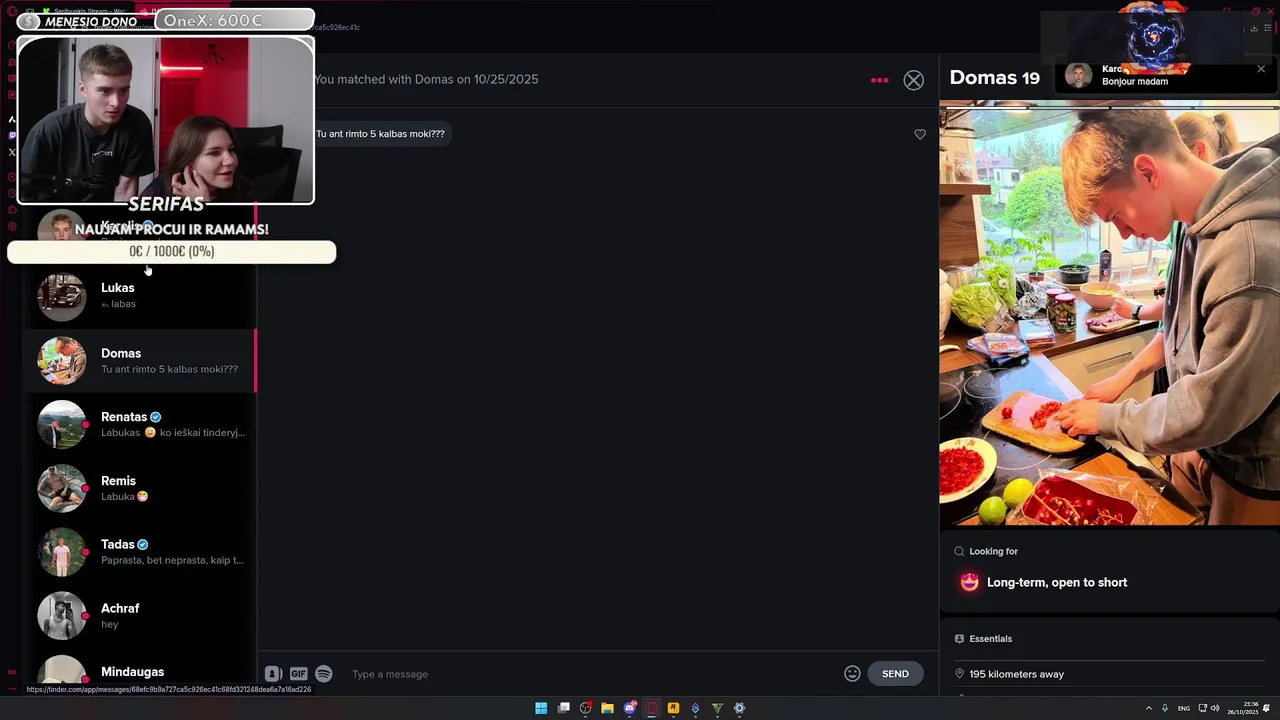Click Domas's large profile photo
This screenshot has height=720, width=1280.
pos(1109,313)
